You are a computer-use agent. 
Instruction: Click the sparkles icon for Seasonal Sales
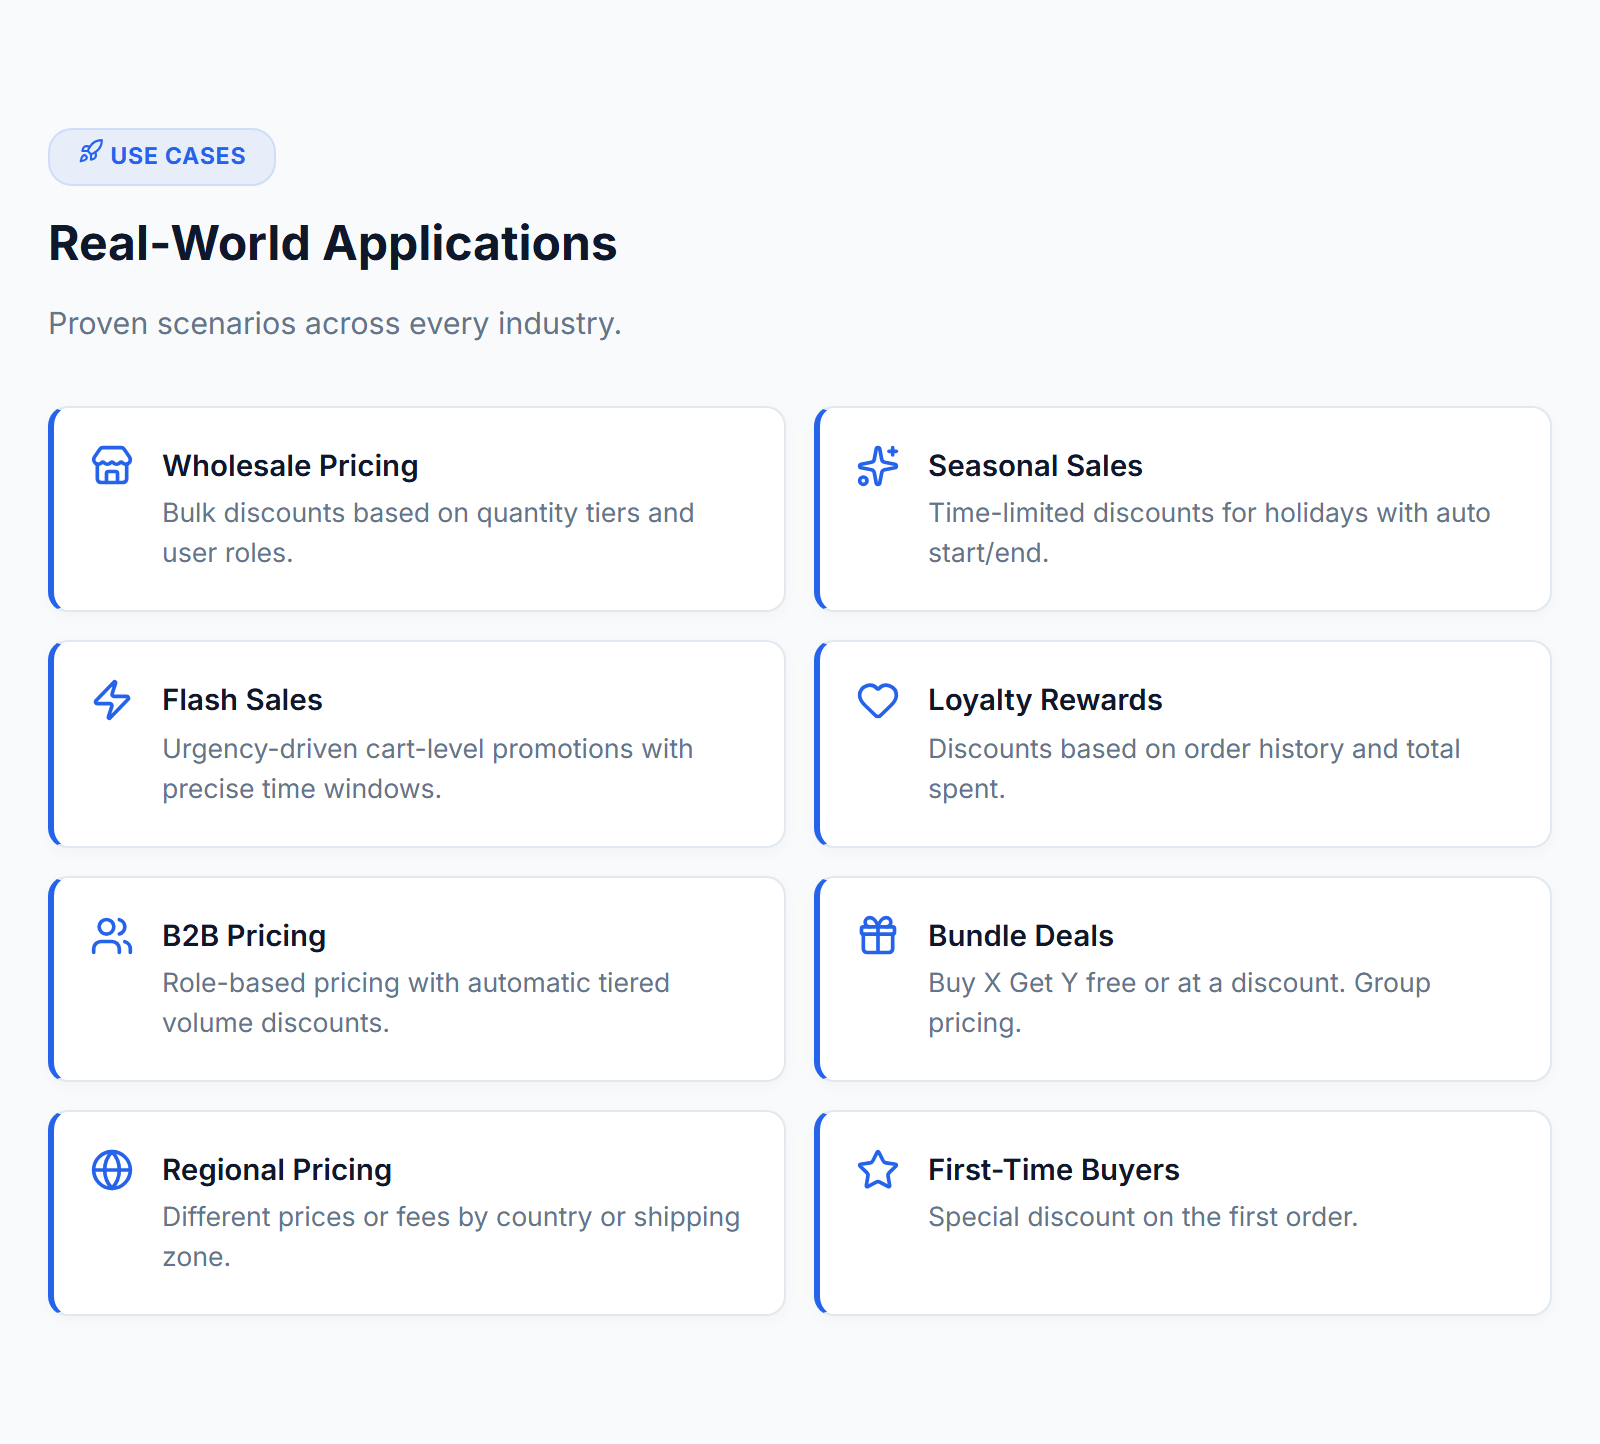tap(878, 466)
